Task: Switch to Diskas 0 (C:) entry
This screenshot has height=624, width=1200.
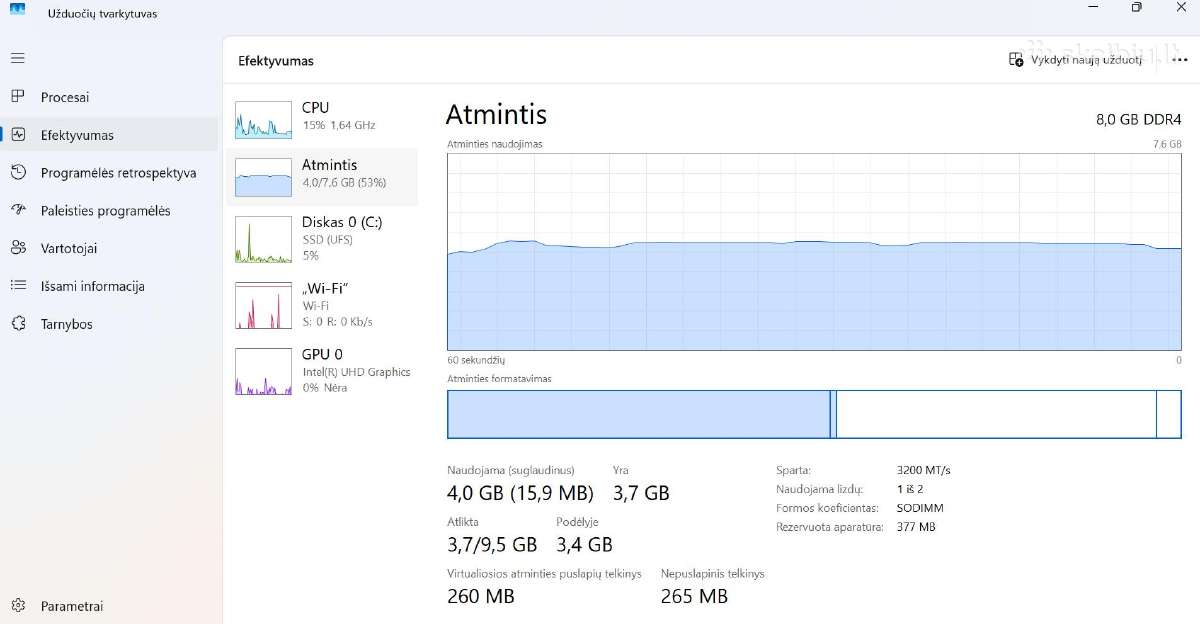Action: 322,239
